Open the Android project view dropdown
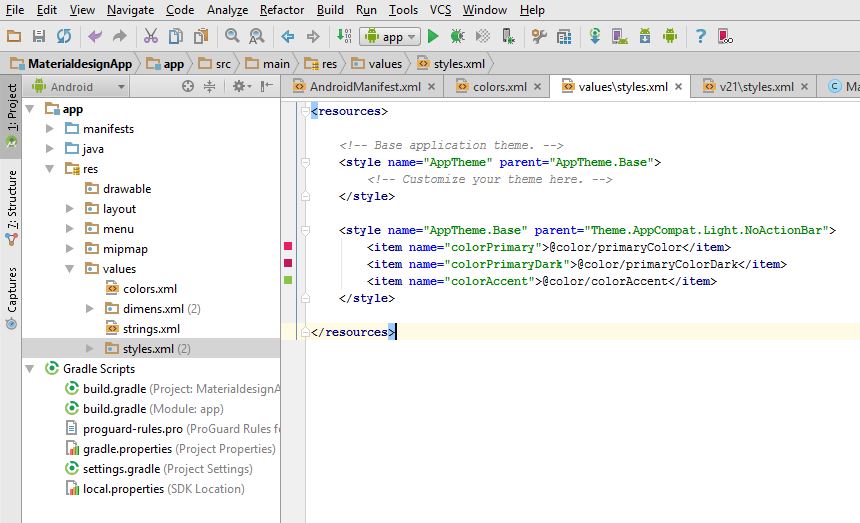Viewport: 860px width, 523px height. point(78,87)
